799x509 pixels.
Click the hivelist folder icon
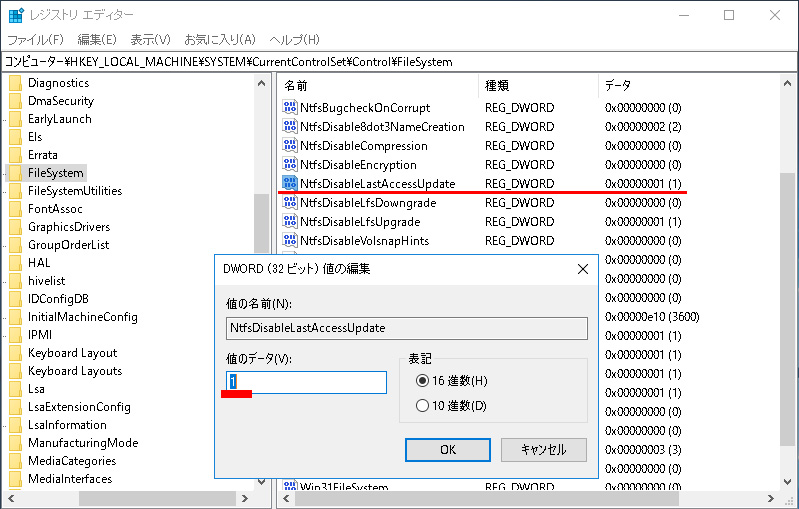(x=15, y=281)
